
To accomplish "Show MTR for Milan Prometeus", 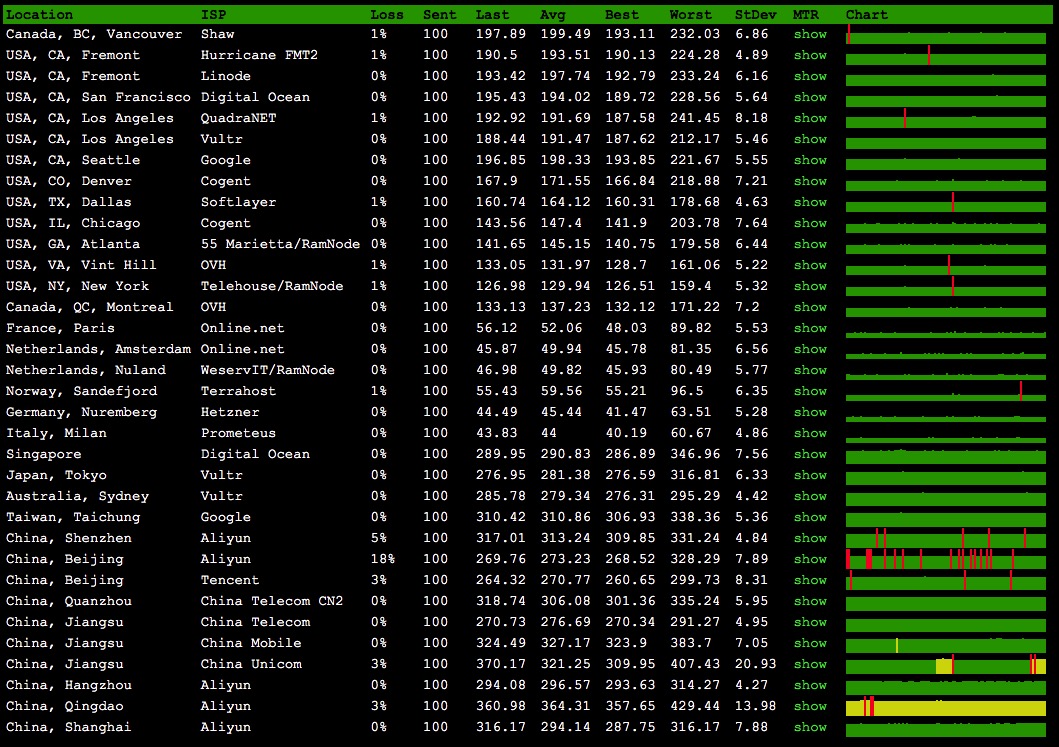I will (810, 432).
